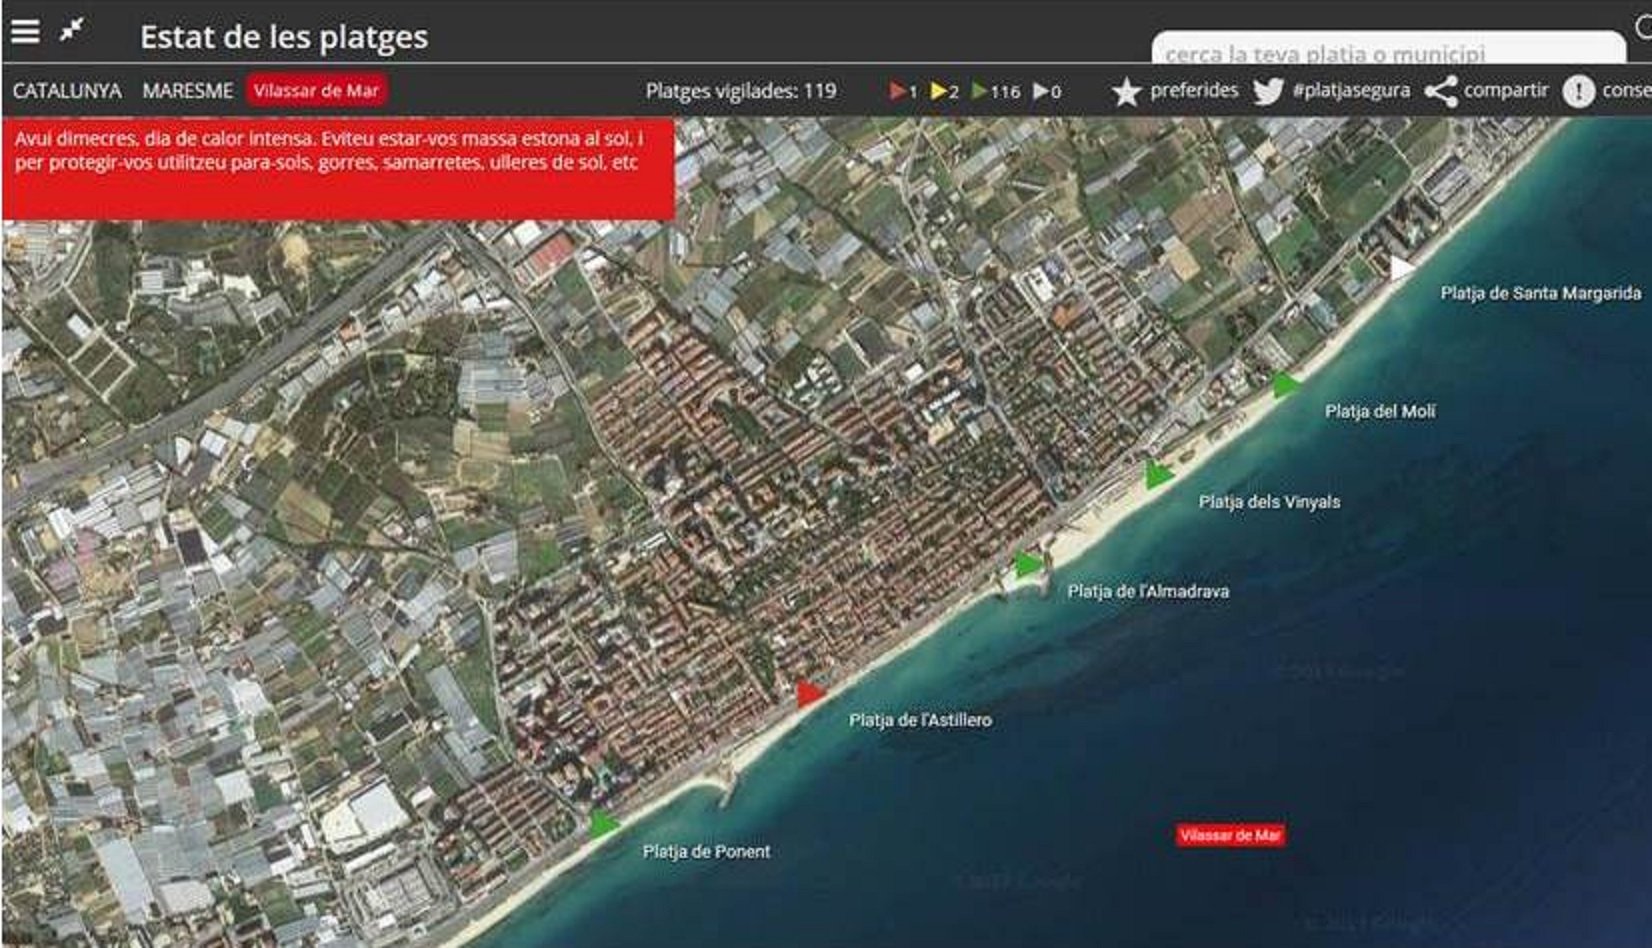The image size is (1652, 948).
Task: Click the red flag at Platja de l'Astillero
Action: (x=809, y=694)
